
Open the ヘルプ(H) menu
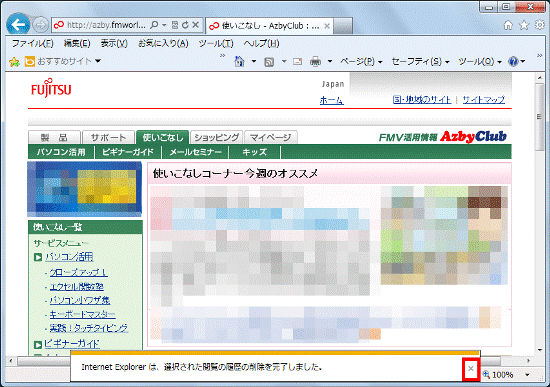[x=261, y=44]
